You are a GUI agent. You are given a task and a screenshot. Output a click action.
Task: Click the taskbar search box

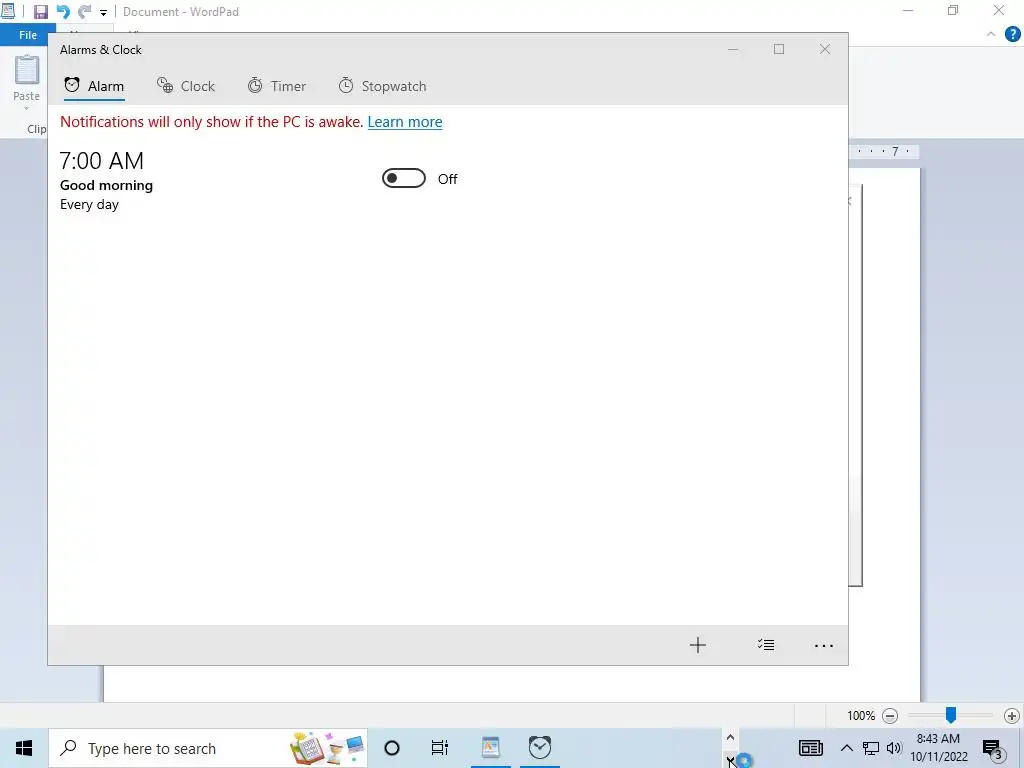(x=208, y=748)
